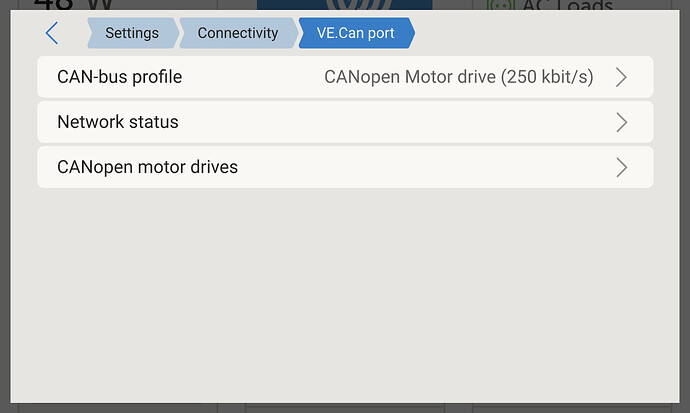
Task: Select the VE.Can port breadcrumb
Action: coord(355,33)
